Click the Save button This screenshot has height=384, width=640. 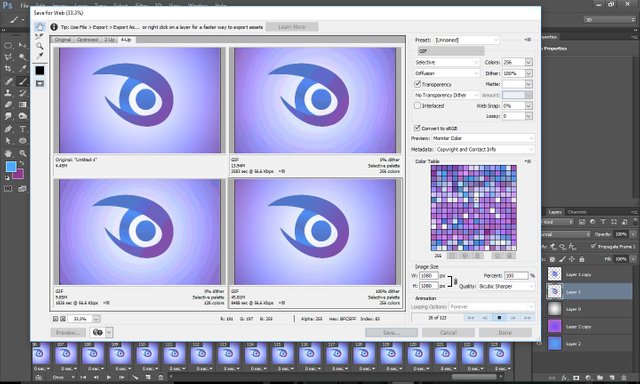click(391, 333)
